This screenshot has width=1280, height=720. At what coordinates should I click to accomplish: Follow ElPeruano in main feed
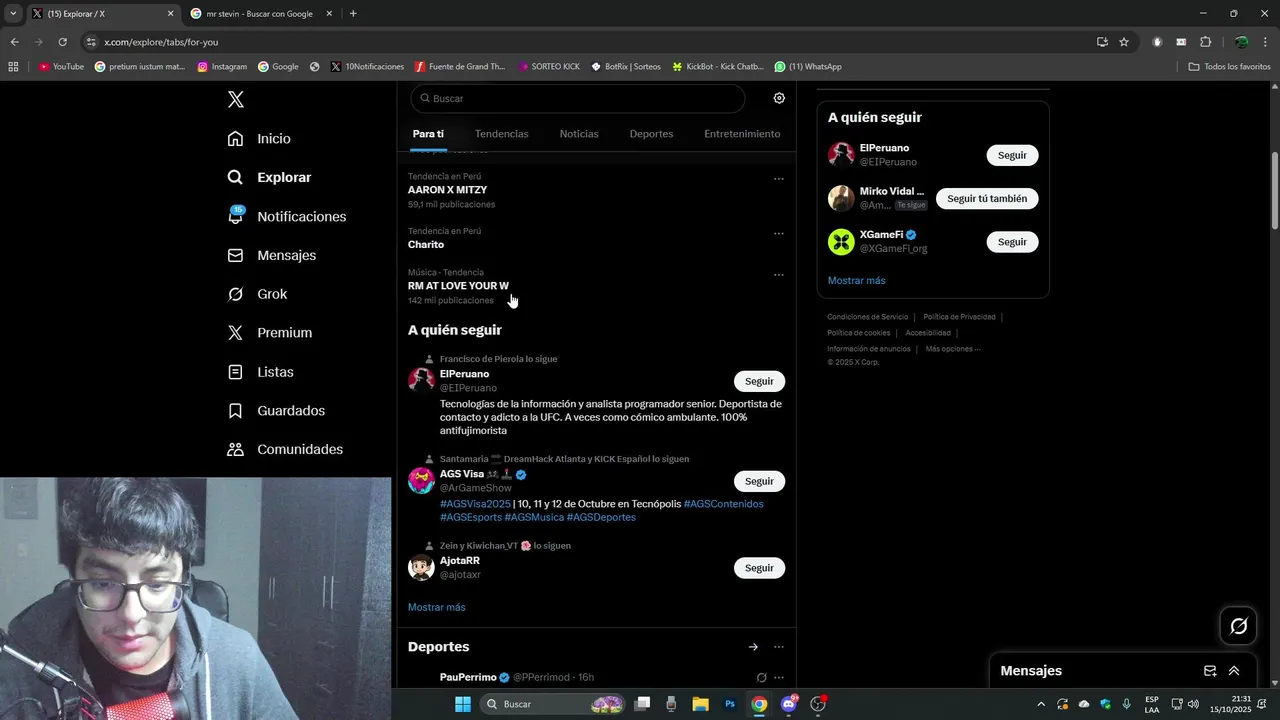pos(759,381)
